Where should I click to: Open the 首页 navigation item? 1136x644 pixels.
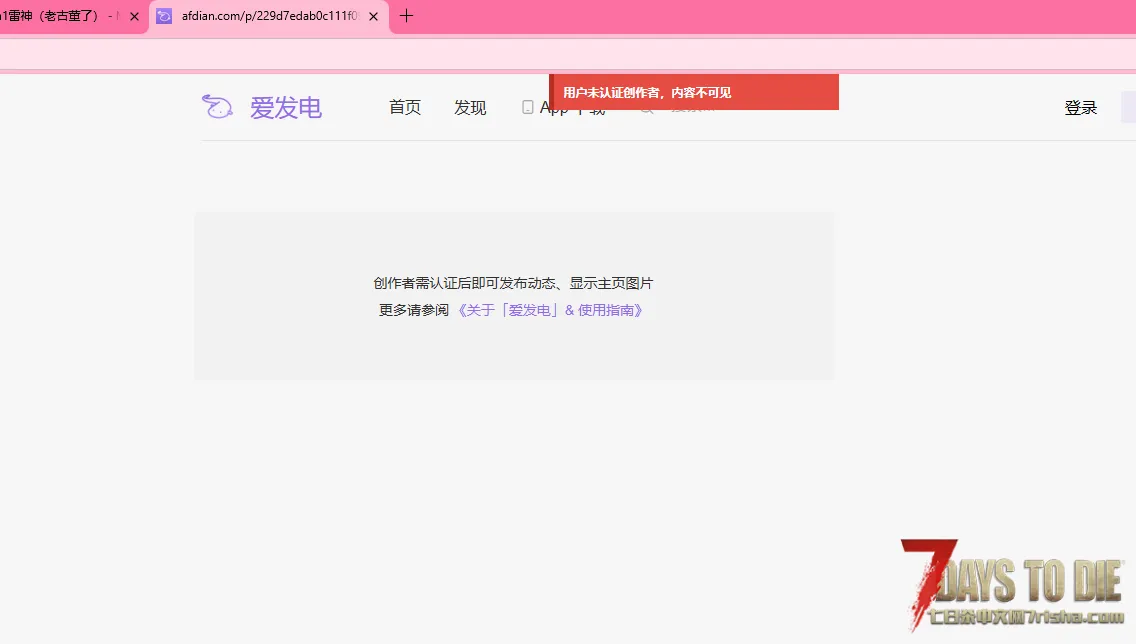405,108
